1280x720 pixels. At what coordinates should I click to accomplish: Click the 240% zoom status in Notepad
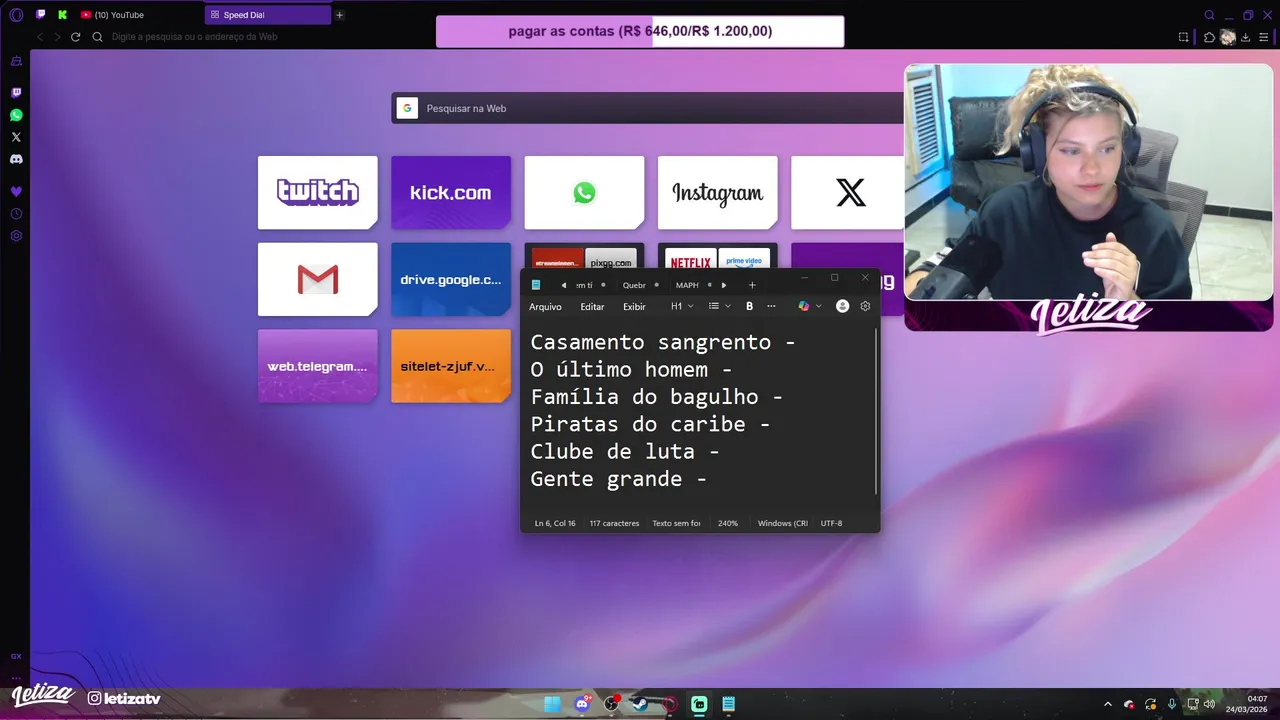point(728,523)
